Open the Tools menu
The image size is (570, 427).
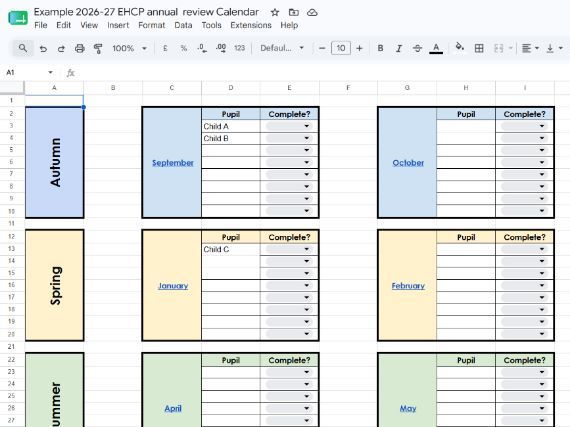click(x=212, y=25)
